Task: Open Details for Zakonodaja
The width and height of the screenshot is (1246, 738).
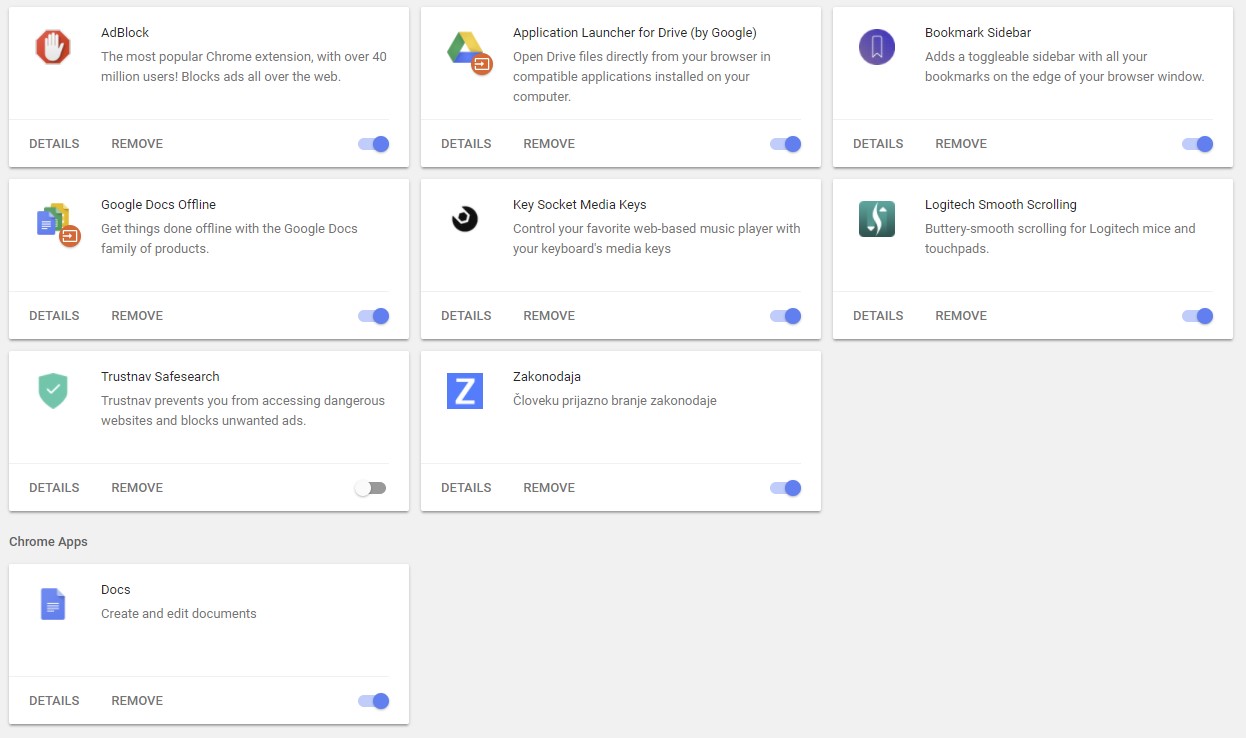Action: coord(466,488)
